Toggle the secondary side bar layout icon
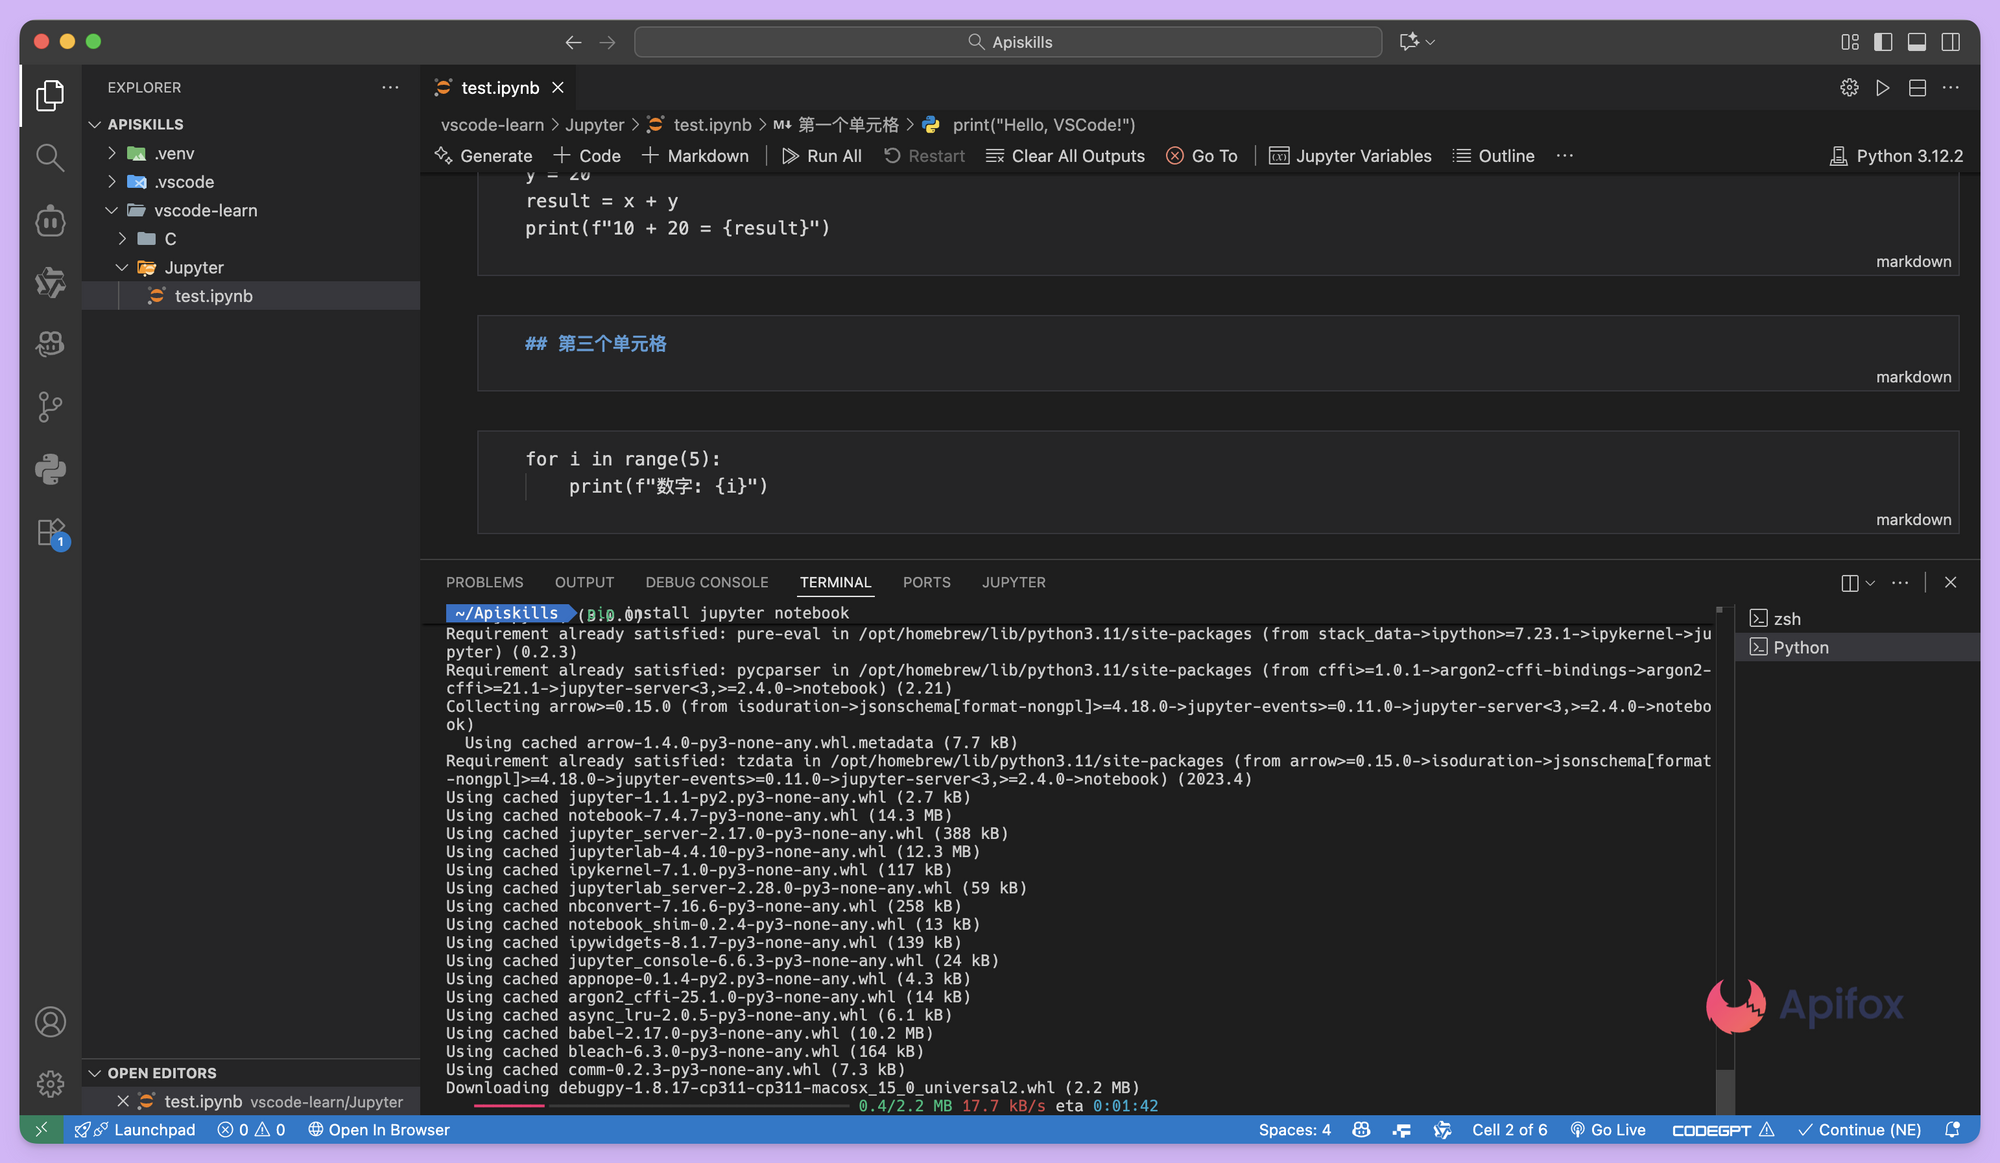Screen dimensions: 2000x1163 pos(1950,42)
